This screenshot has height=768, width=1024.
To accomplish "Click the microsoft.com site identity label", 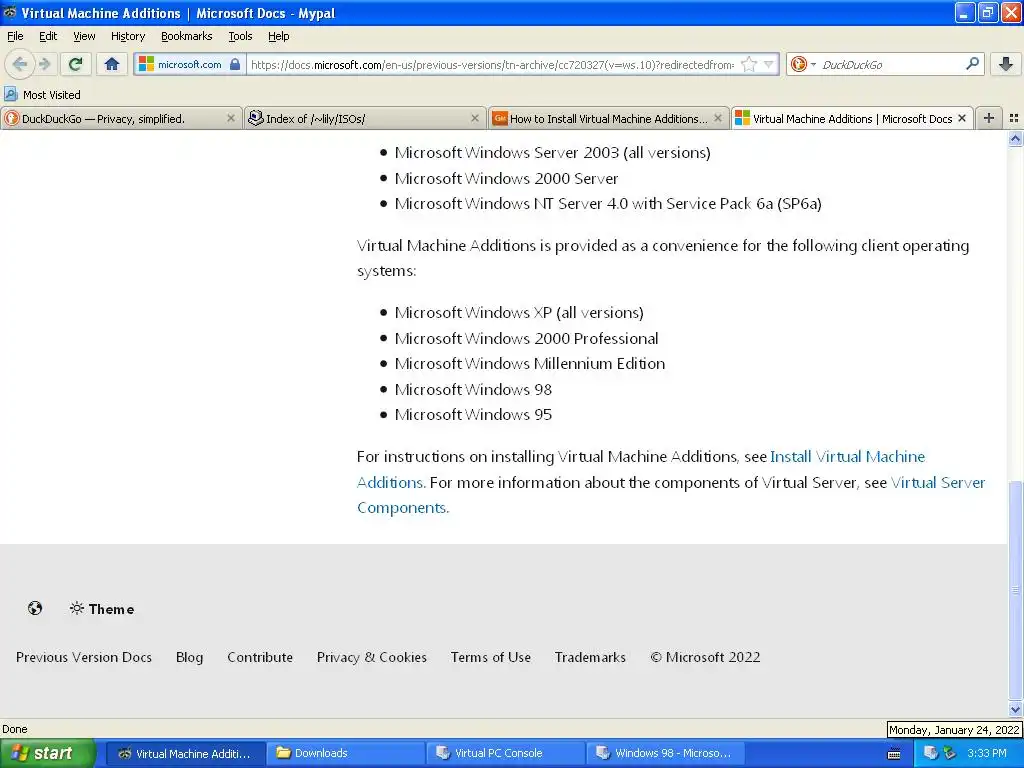I will coord(189,64).
